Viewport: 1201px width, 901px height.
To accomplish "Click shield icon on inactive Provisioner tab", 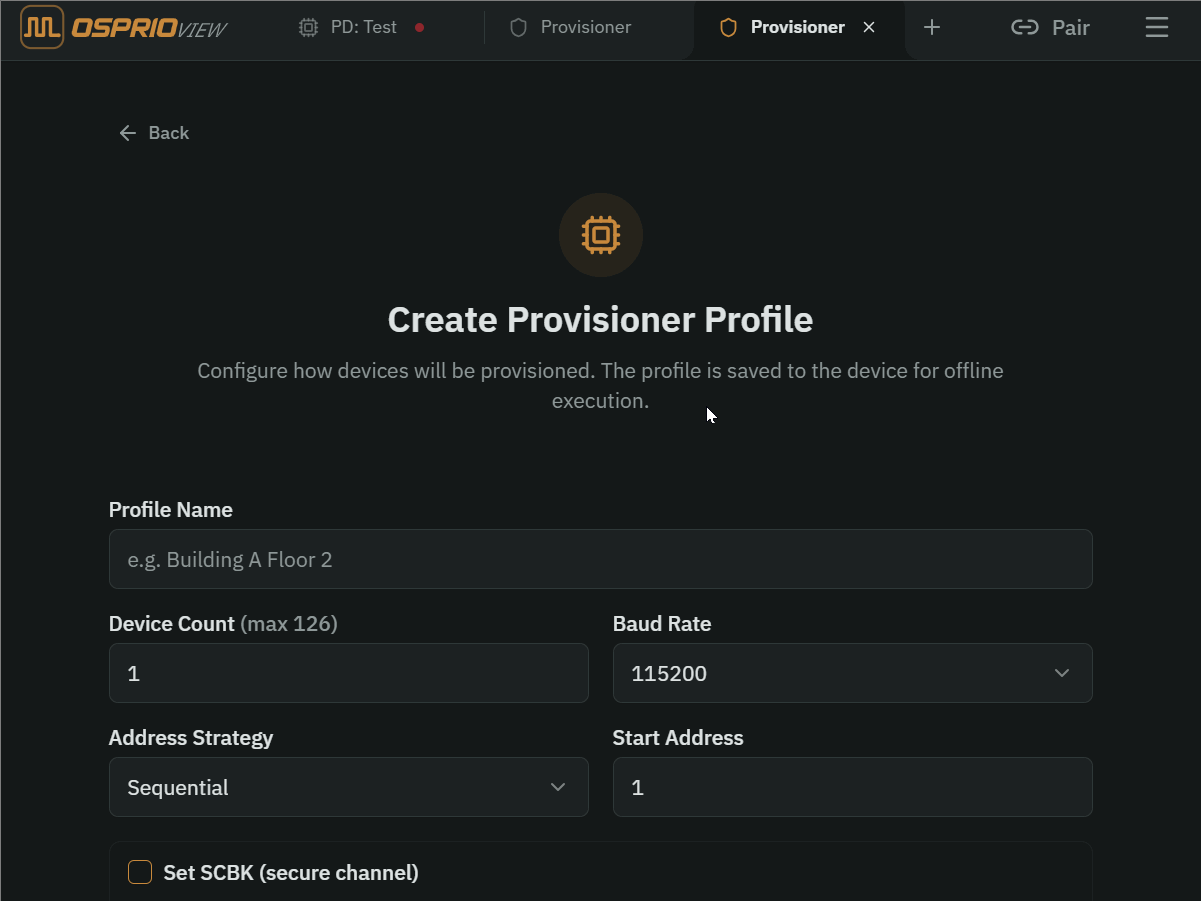I will click(518, 28).
